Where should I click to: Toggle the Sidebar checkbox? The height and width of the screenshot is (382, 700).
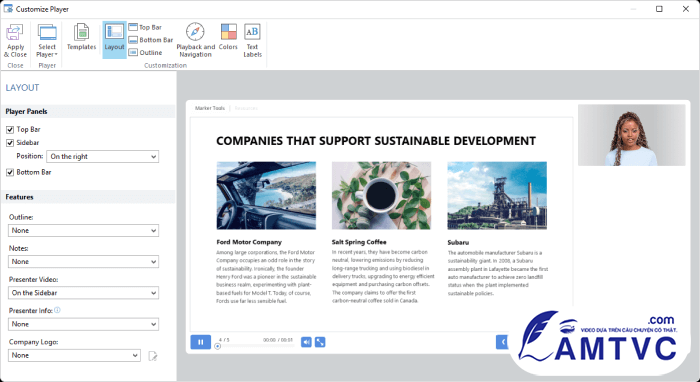click(x=10, y=143)
